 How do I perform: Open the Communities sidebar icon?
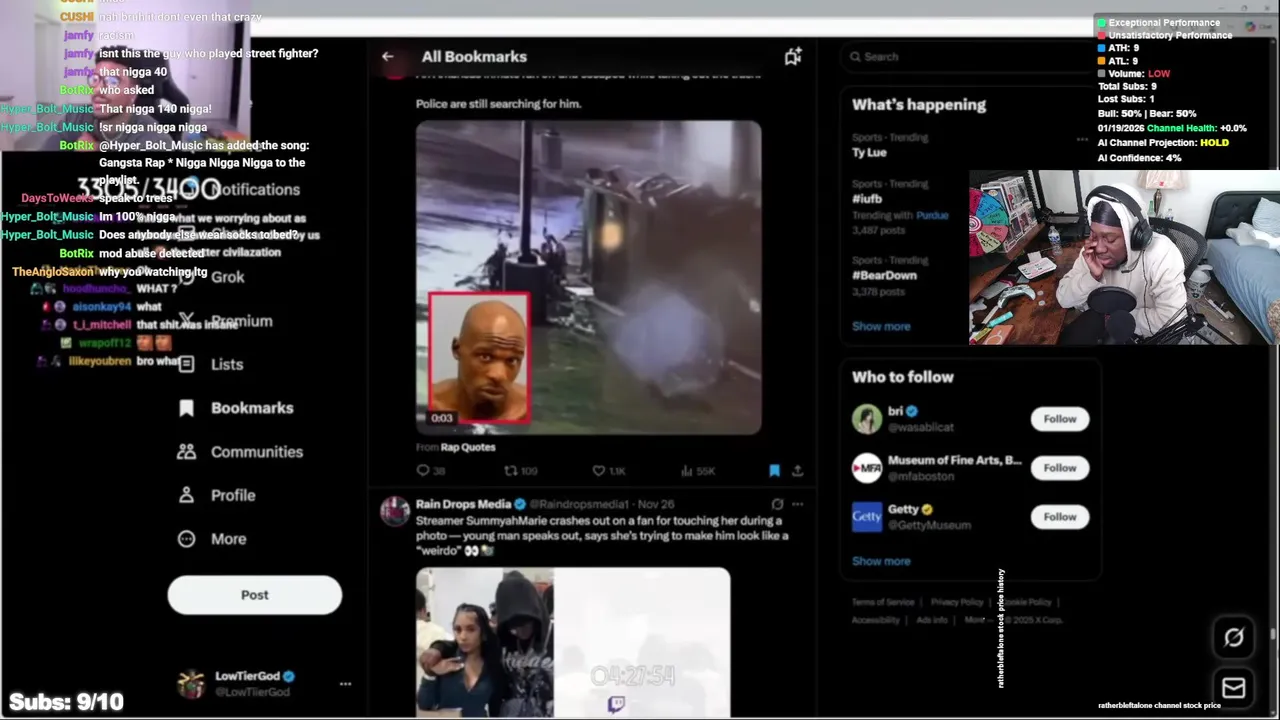pyautogui.click(x=186, y=452)
